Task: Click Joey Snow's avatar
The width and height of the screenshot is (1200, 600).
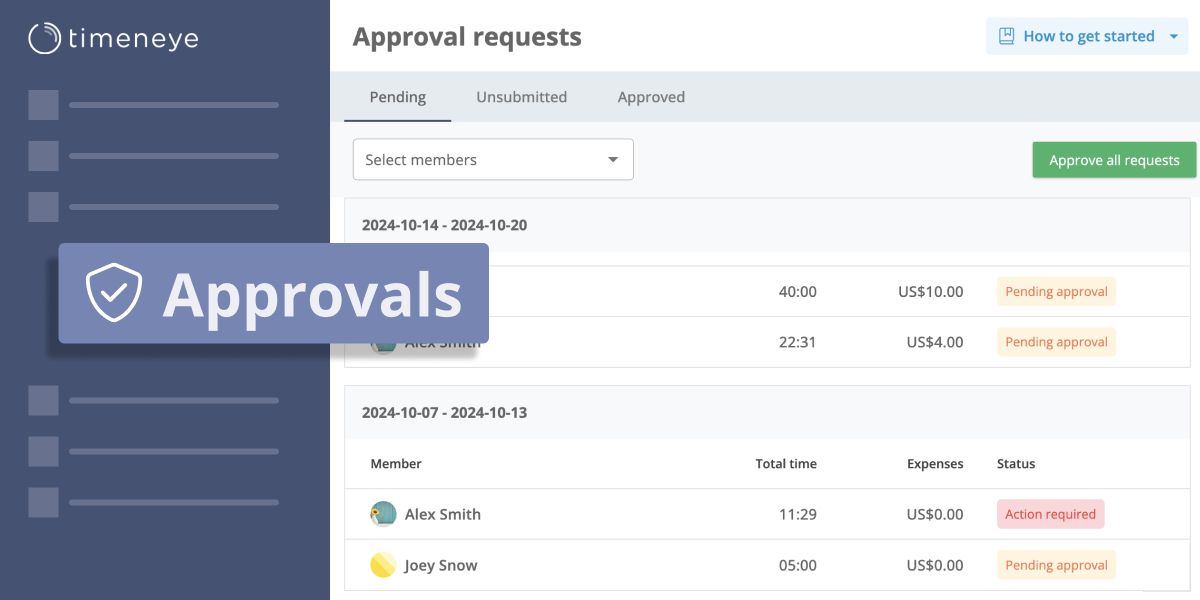Action: (383, 564)
